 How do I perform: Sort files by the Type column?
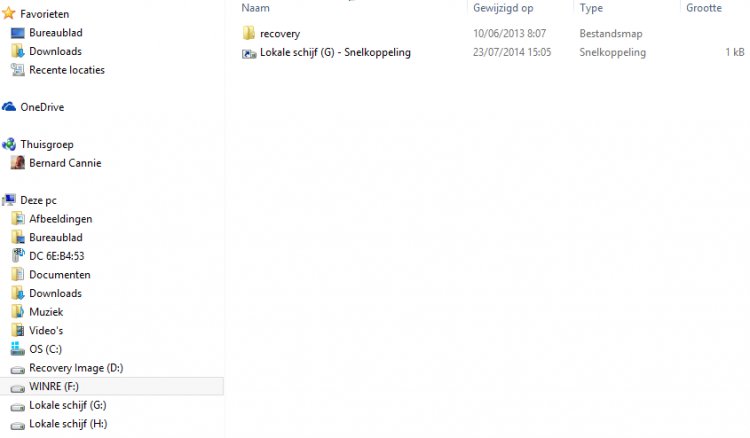click(591, 8)
